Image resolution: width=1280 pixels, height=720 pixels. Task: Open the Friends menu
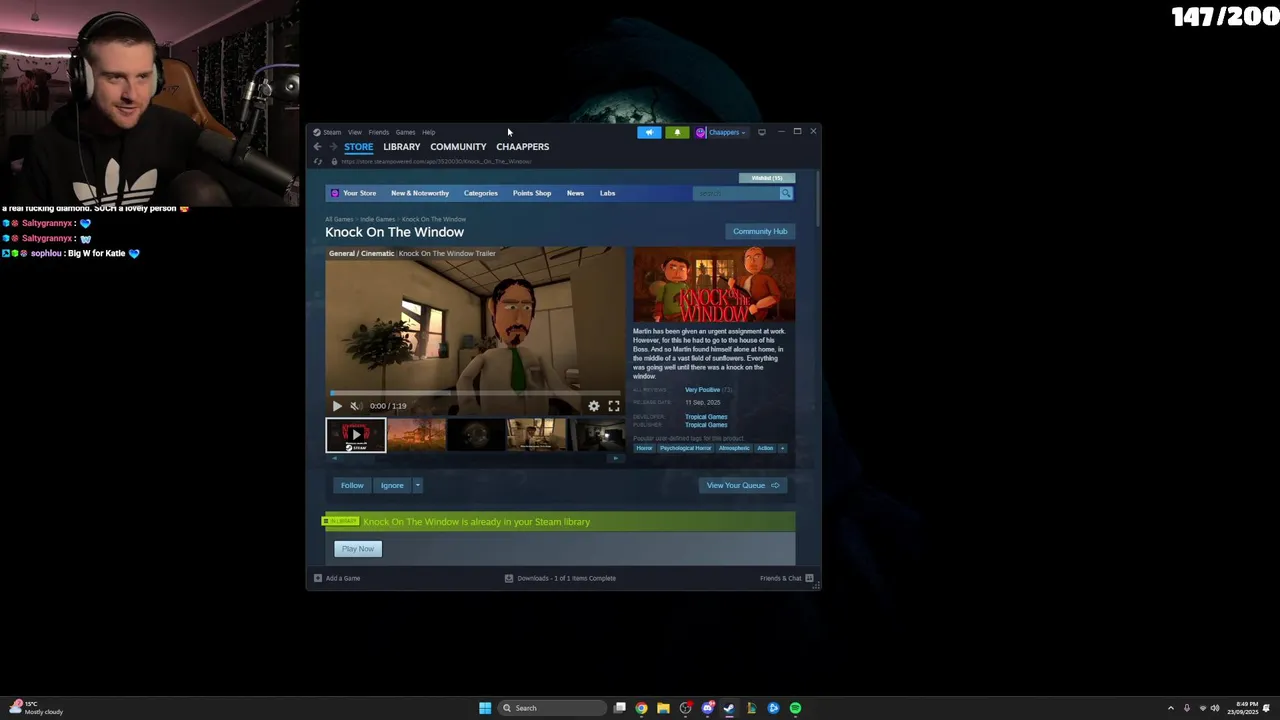(x=379, y=132)
